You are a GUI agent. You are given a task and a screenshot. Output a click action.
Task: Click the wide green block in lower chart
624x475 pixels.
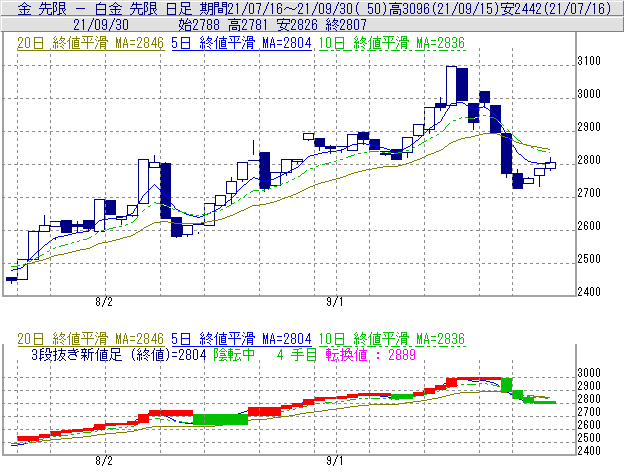click(220, 419)
